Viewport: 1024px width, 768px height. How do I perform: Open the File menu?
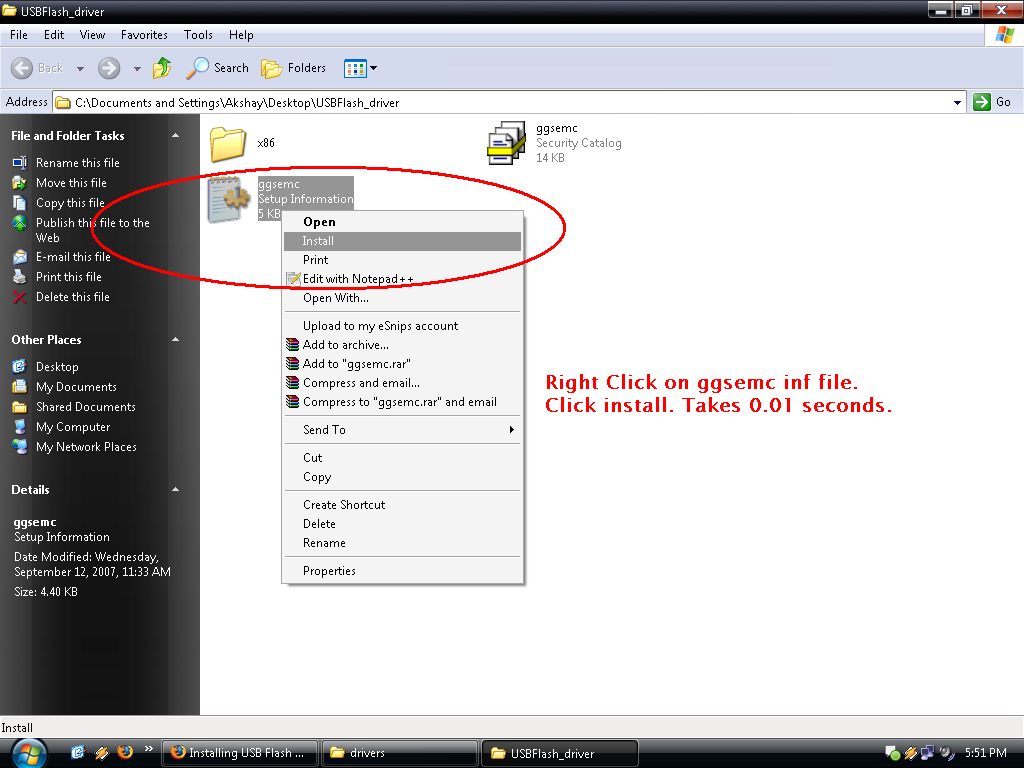click(18, 35)
